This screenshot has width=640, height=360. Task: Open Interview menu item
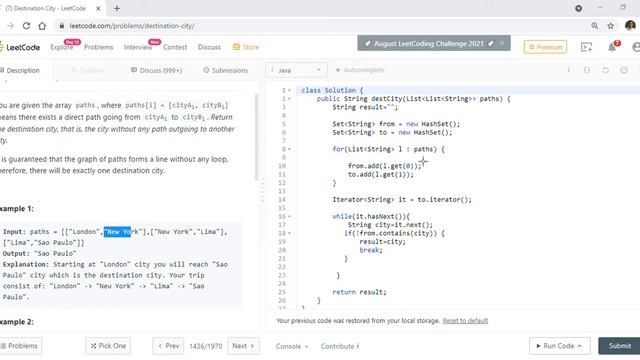click(x=138, y=47)
